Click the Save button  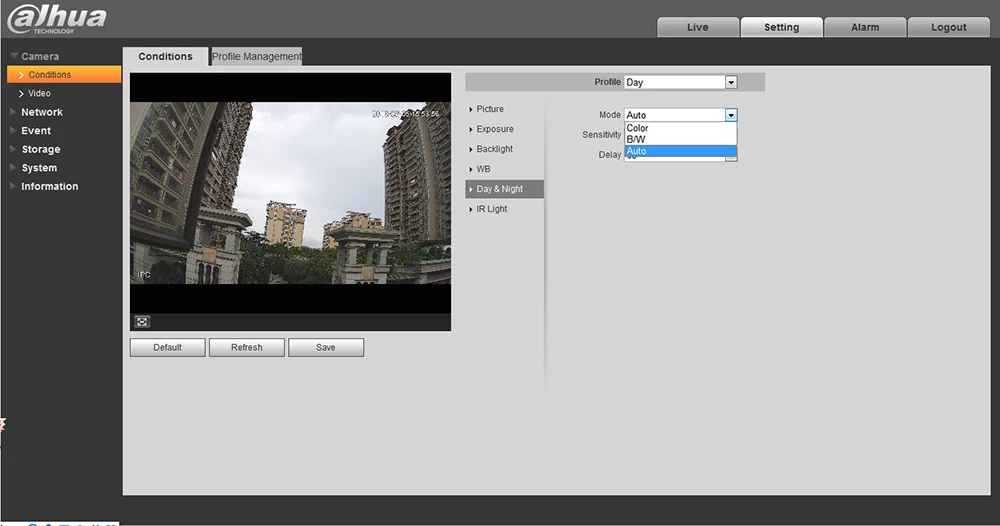tap(326, 347)
